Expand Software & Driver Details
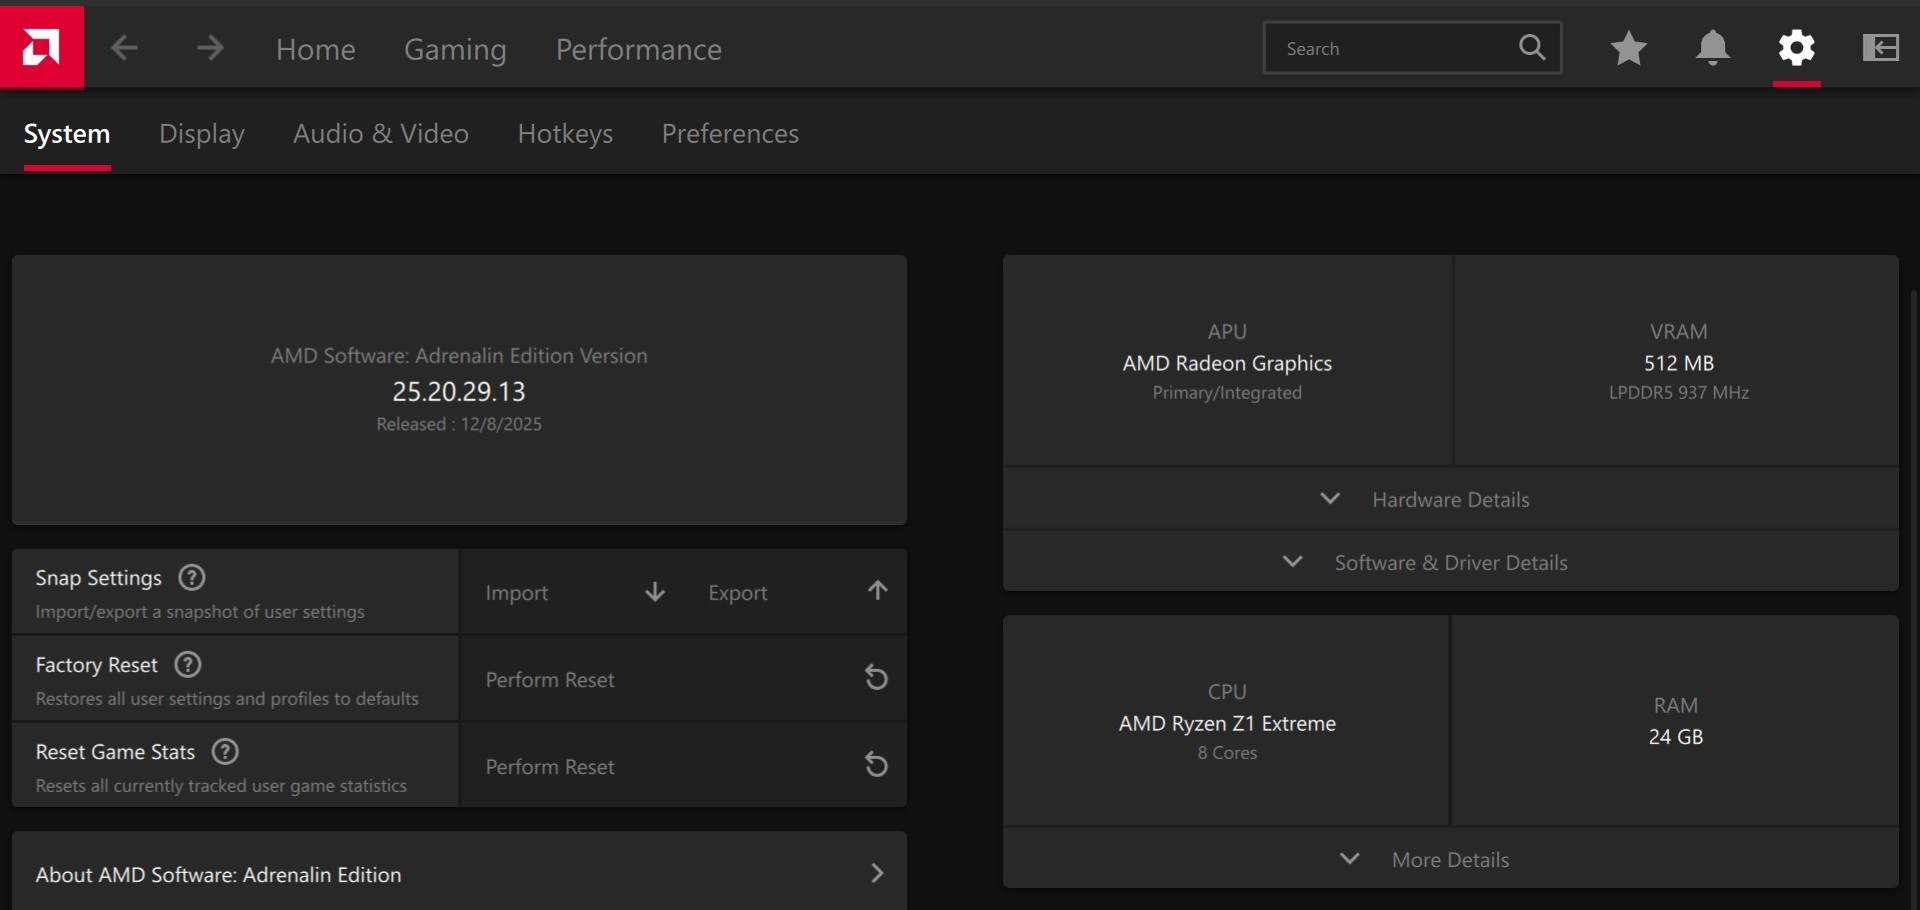1920x910 pixels. (1451, 562)
